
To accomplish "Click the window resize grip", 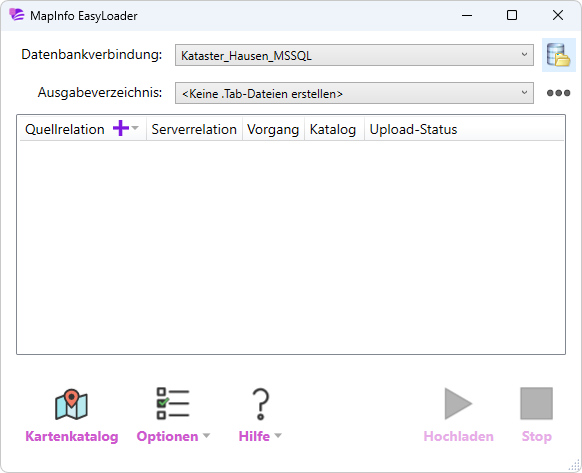I will [x=575, y=465].
